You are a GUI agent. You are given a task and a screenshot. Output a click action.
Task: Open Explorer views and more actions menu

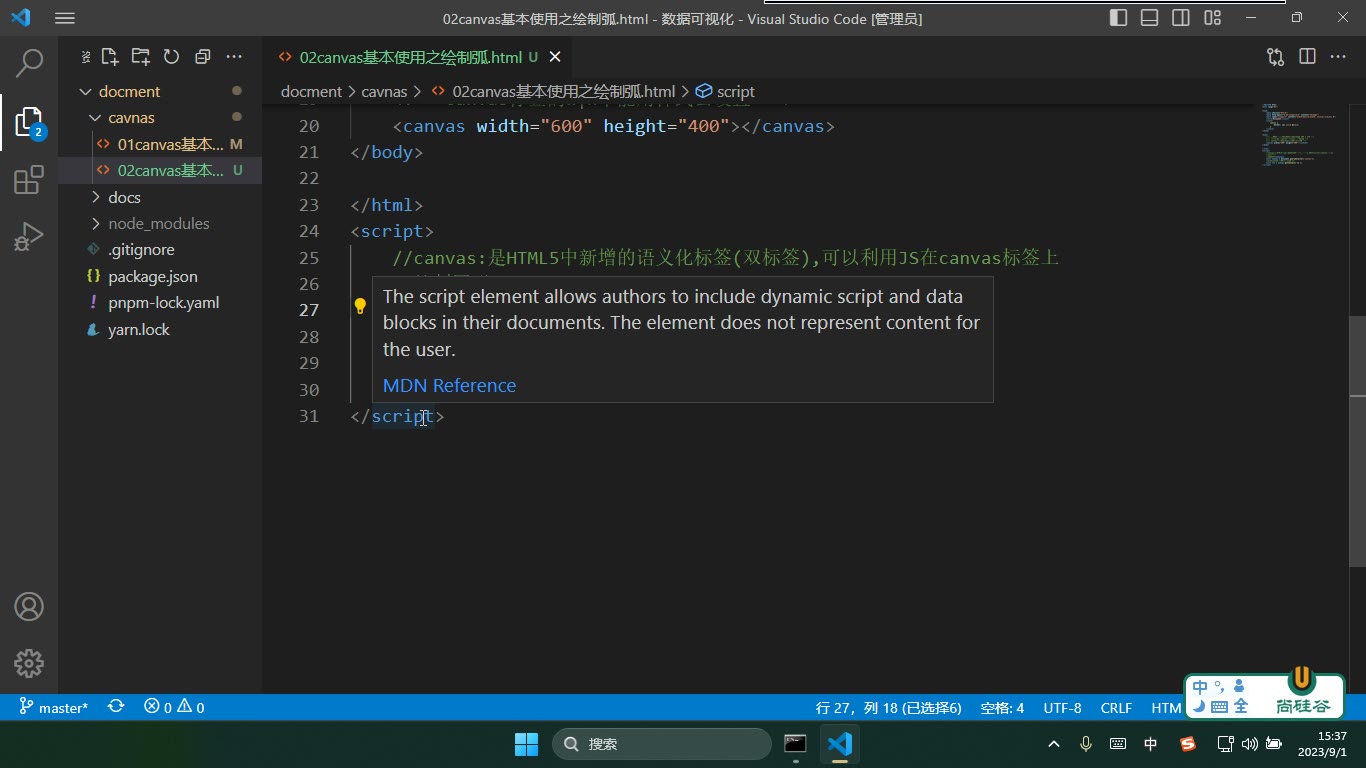click(234, 57)
